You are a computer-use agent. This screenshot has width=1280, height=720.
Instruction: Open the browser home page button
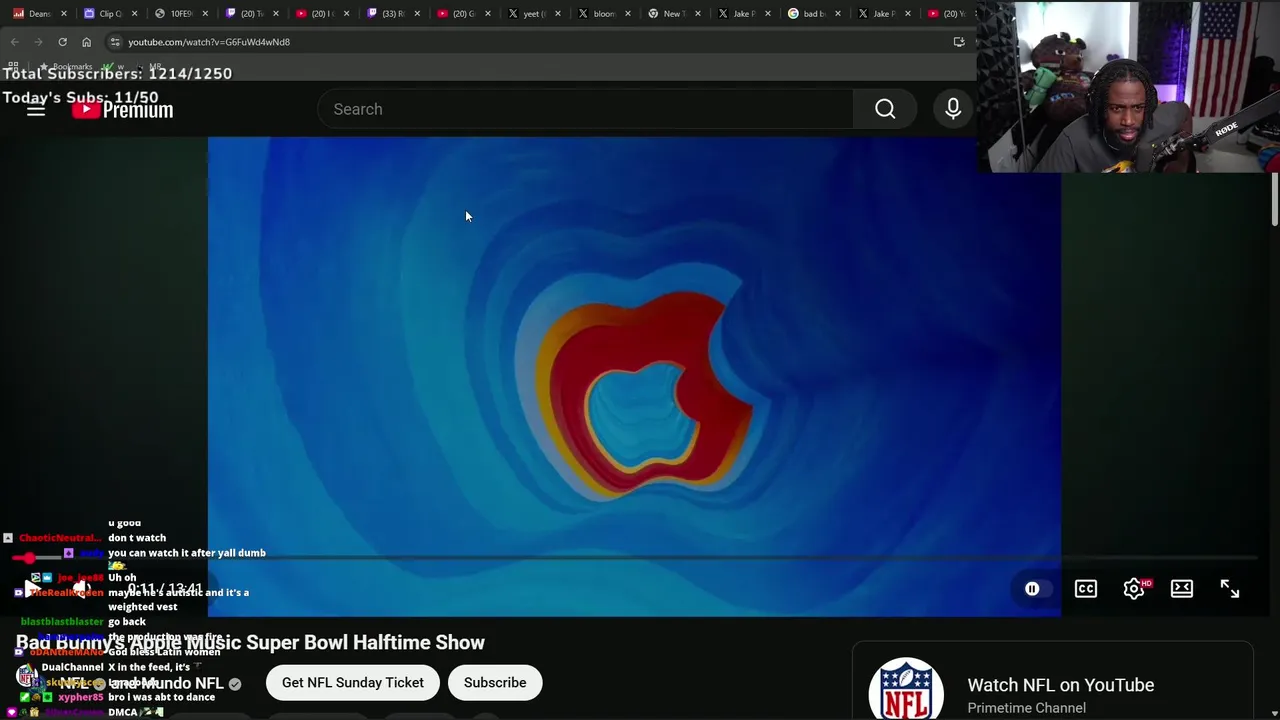pos(86,42)
